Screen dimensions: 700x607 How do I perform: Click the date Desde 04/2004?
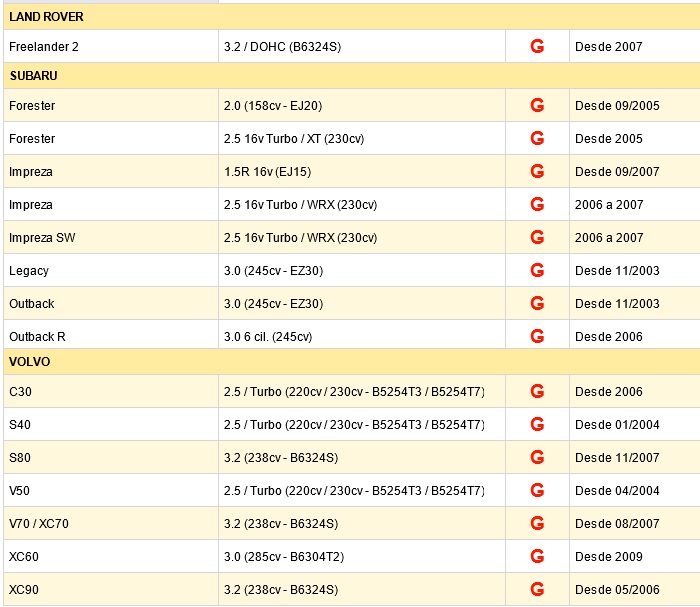617,491
